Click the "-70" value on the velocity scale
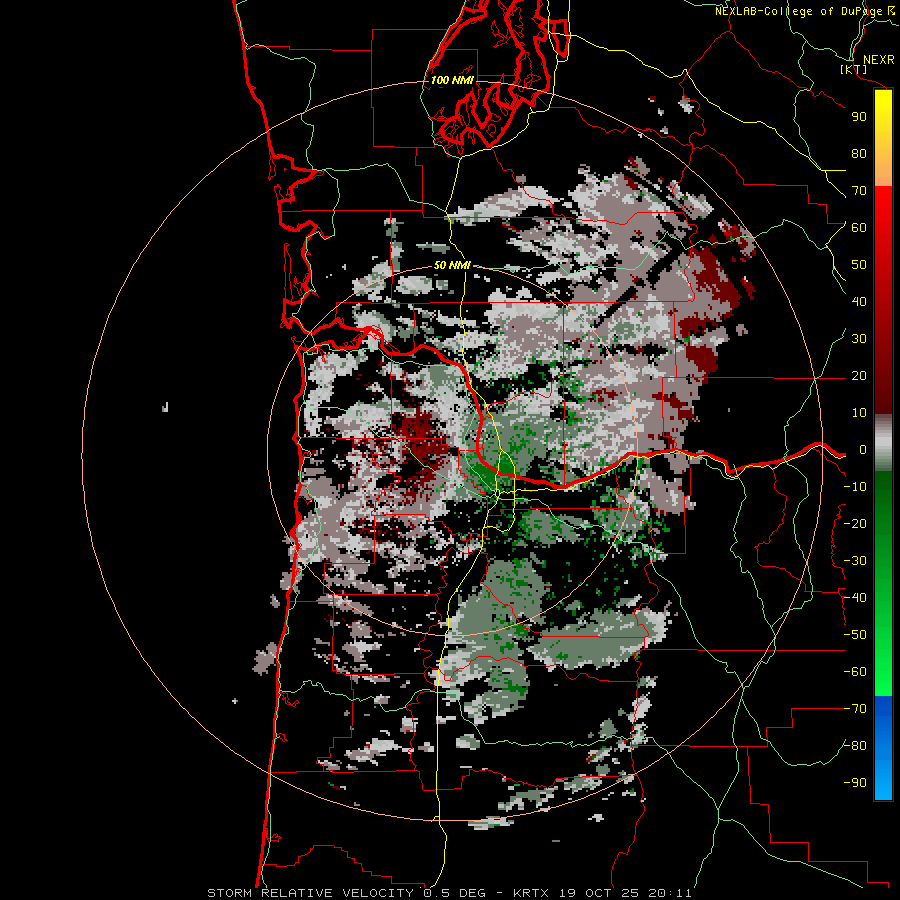This screenshot has width=900, height=900. [x=855, y=709]
